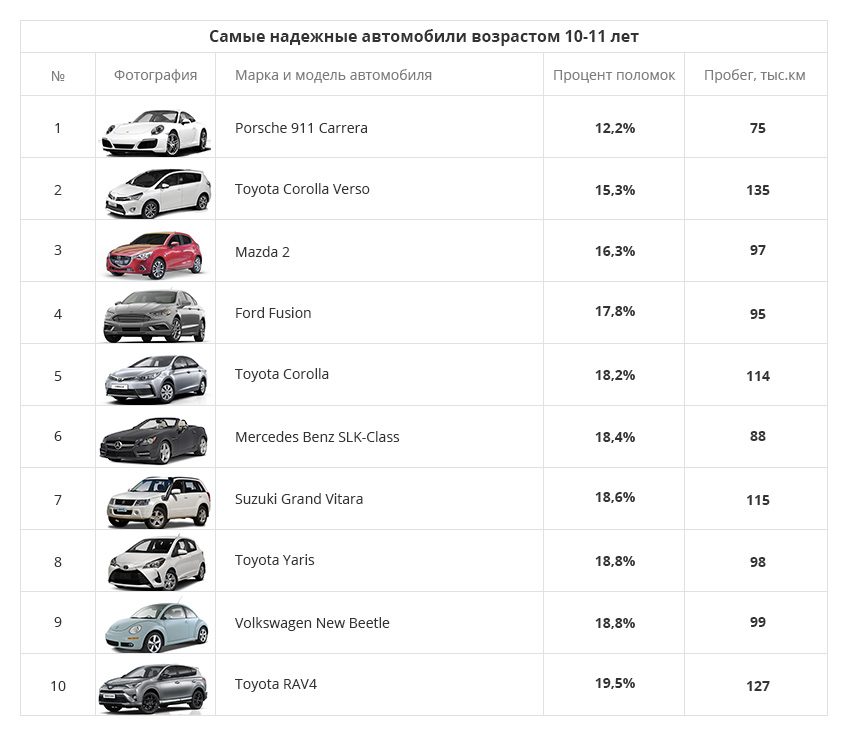Viewport: 848px width, 736px height.
Task: Click the Suzuki Grand Vitara image
Action: pyautogui.click(x=157, y=501)
